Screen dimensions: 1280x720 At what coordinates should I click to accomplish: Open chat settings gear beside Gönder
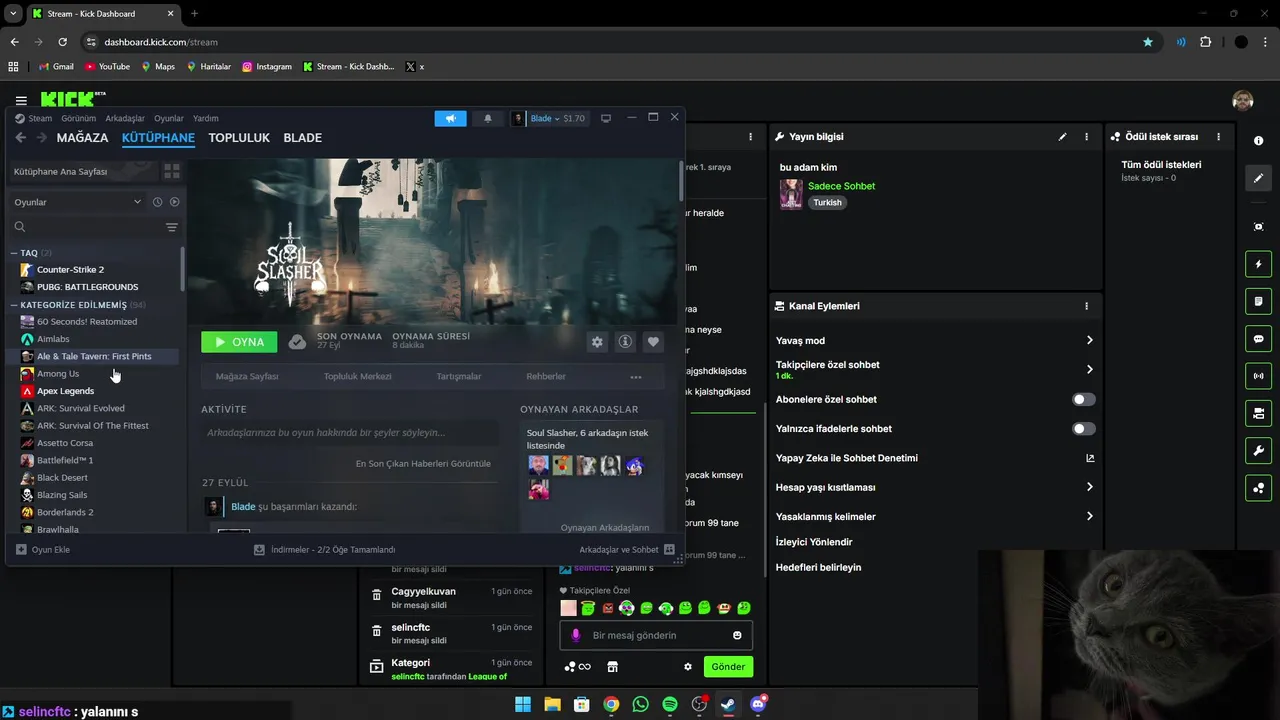(x=688, y=667)
